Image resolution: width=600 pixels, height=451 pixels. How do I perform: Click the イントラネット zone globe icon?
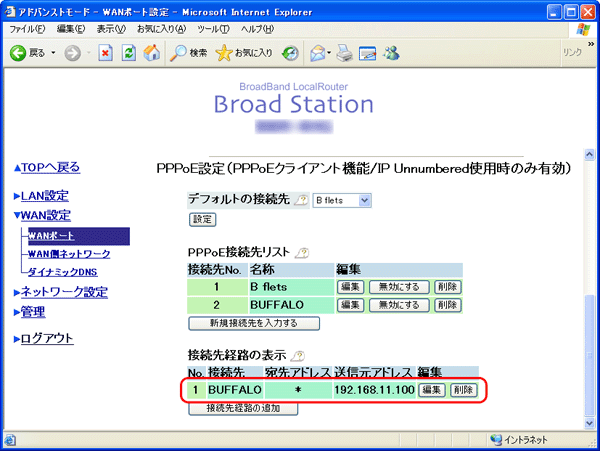coord(496,440)
